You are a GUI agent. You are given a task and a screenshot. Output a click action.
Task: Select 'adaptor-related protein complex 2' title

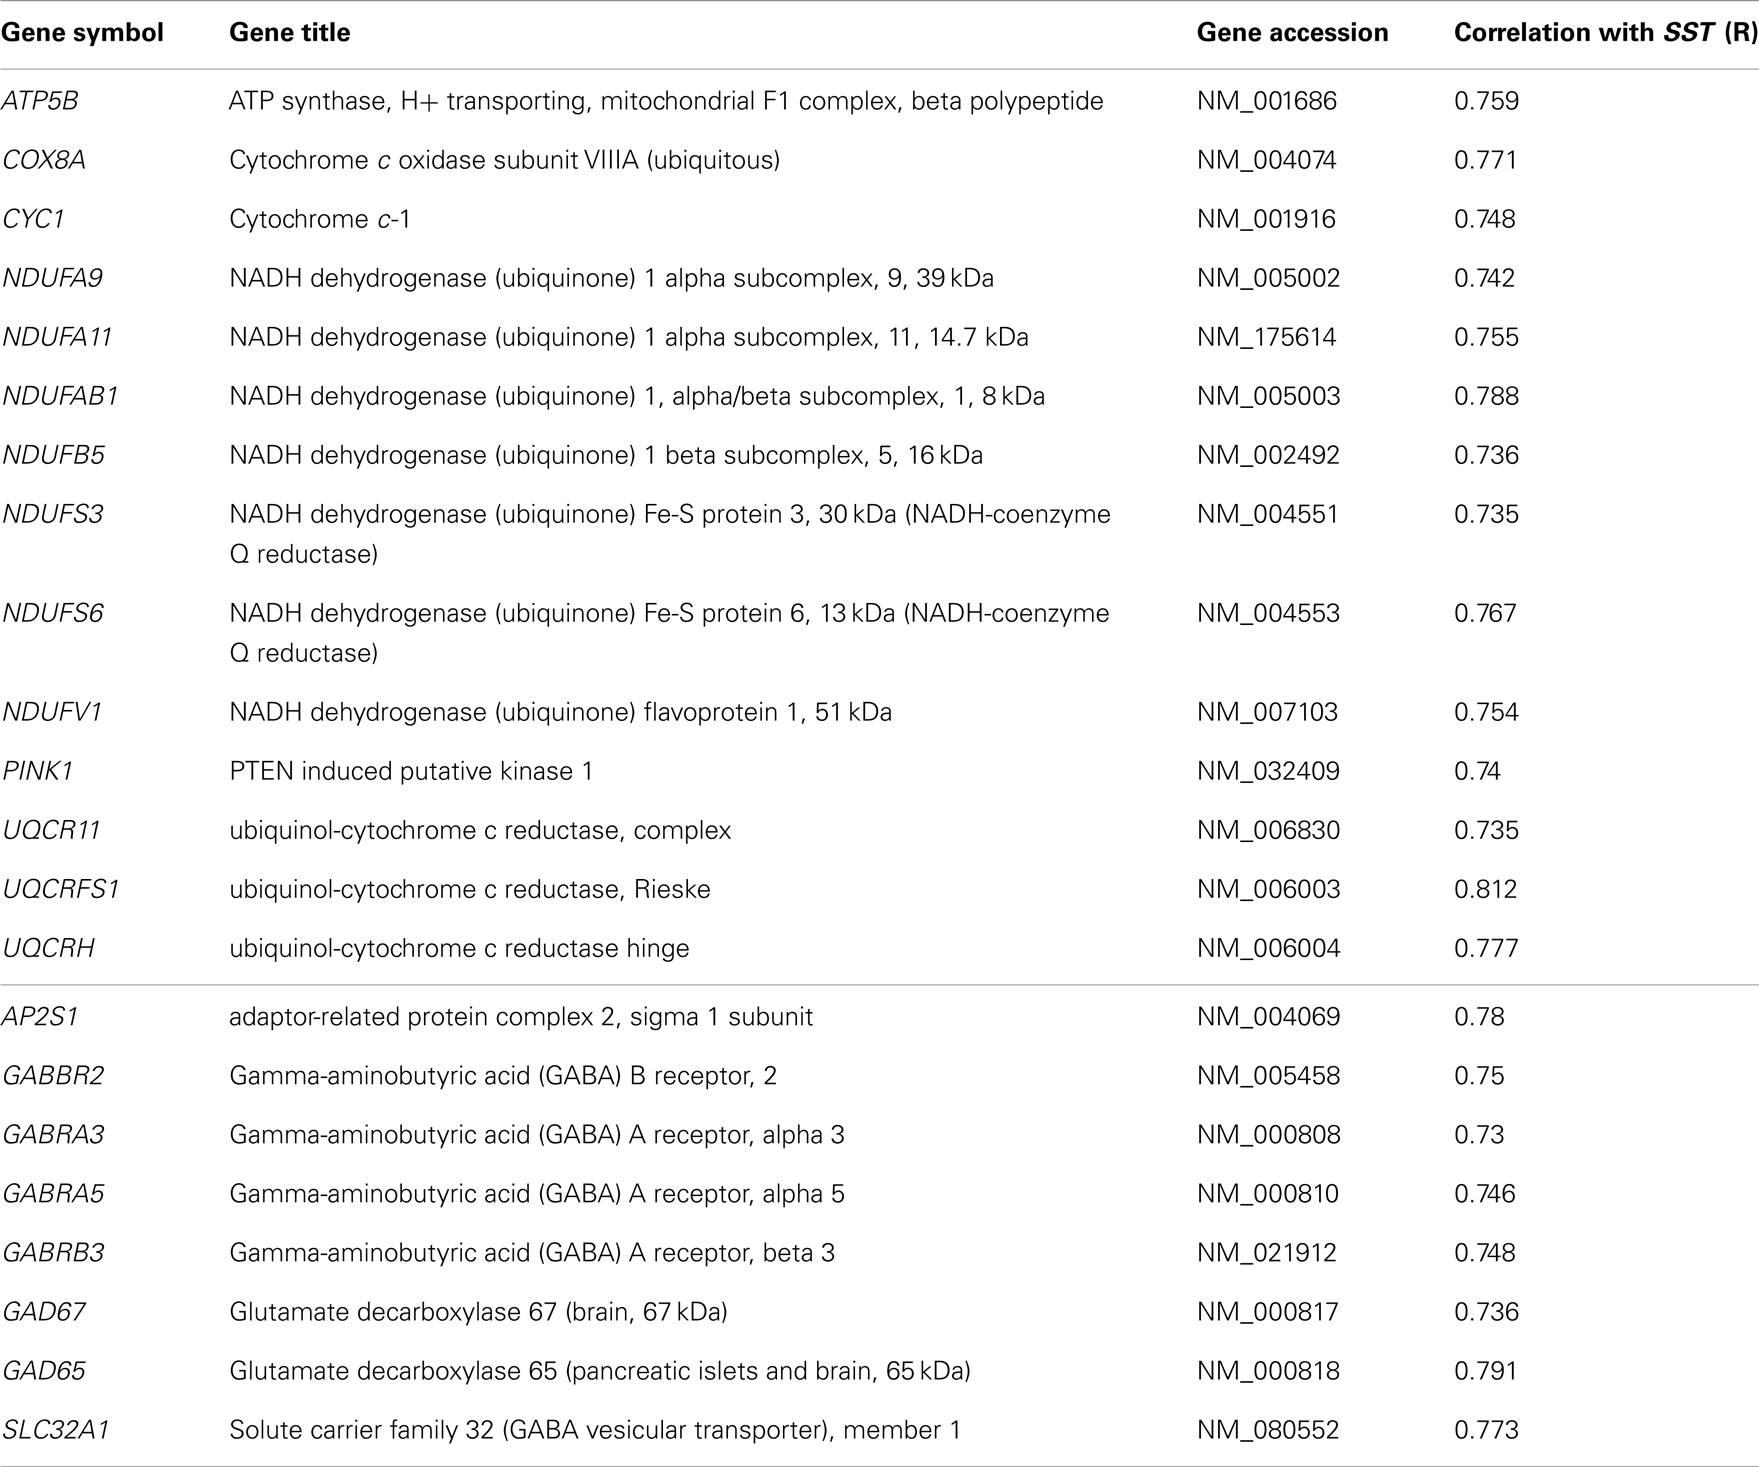coord(521,1017)
